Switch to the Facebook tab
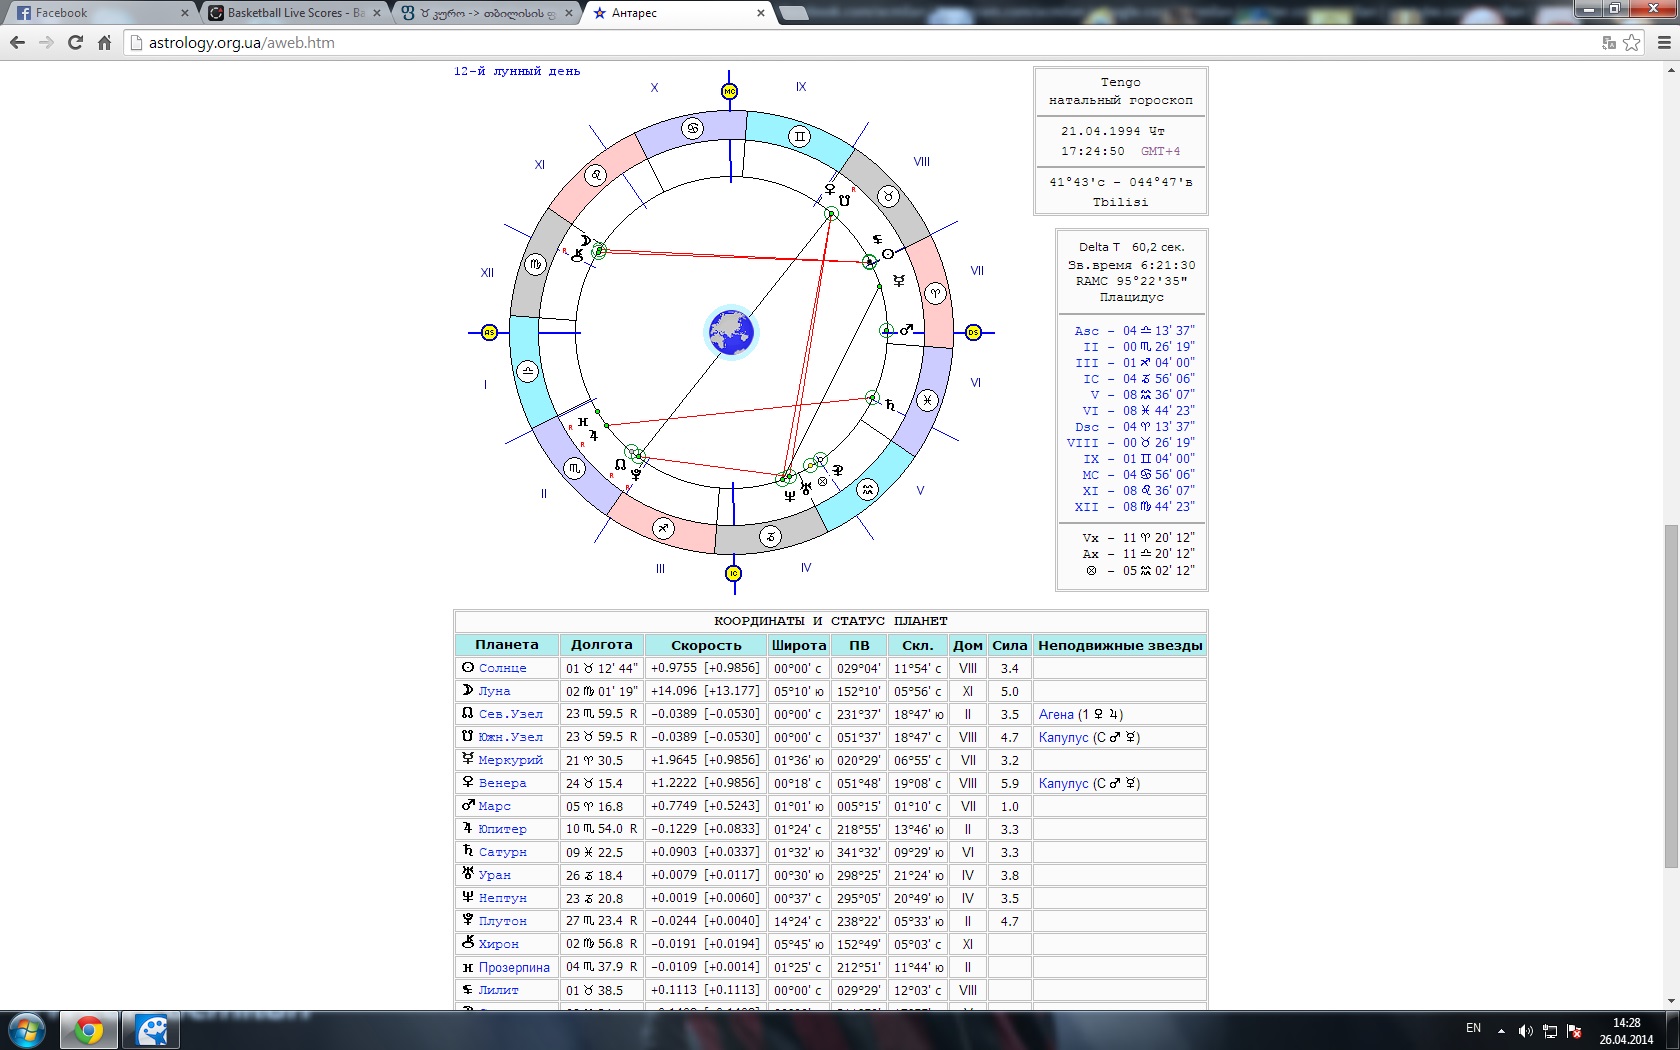Viewport: 1680px width, 1050px height. (62, 13)
